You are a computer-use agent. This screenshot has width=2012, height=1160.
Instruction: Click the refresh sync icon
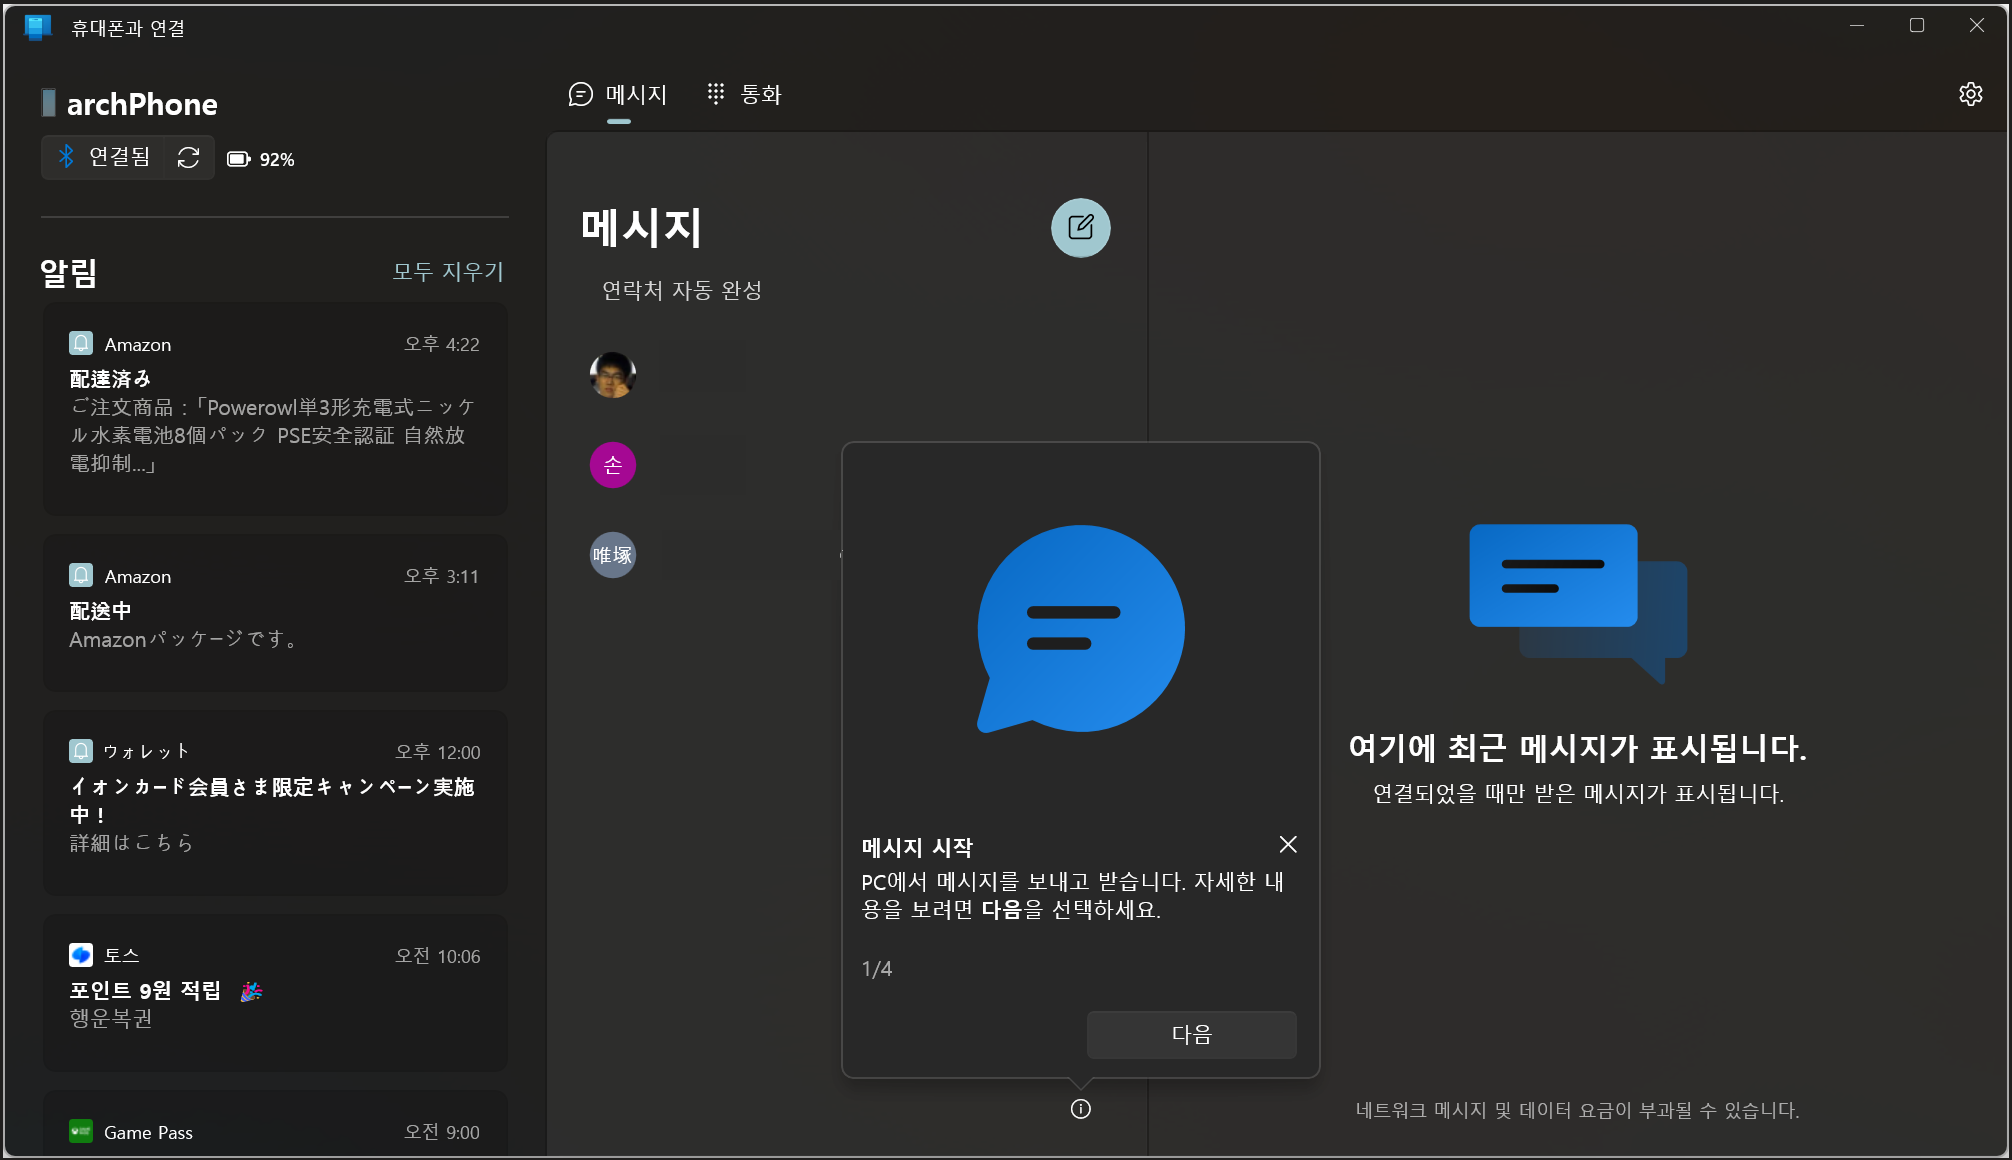(189, 158)
